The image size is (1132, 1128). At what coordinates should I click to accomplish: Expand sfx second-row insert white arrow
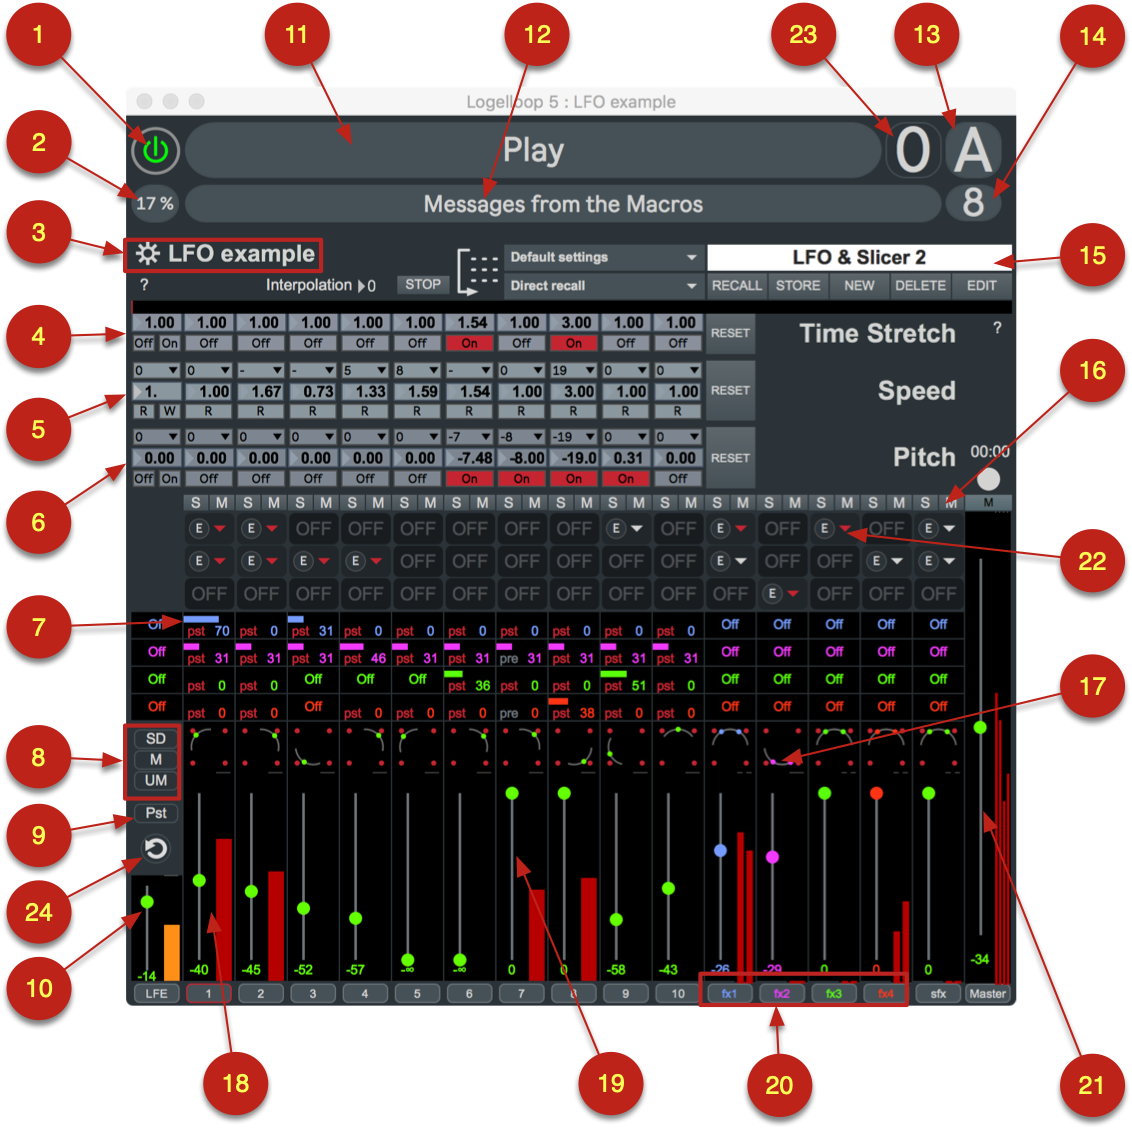(x=949, y=561)
